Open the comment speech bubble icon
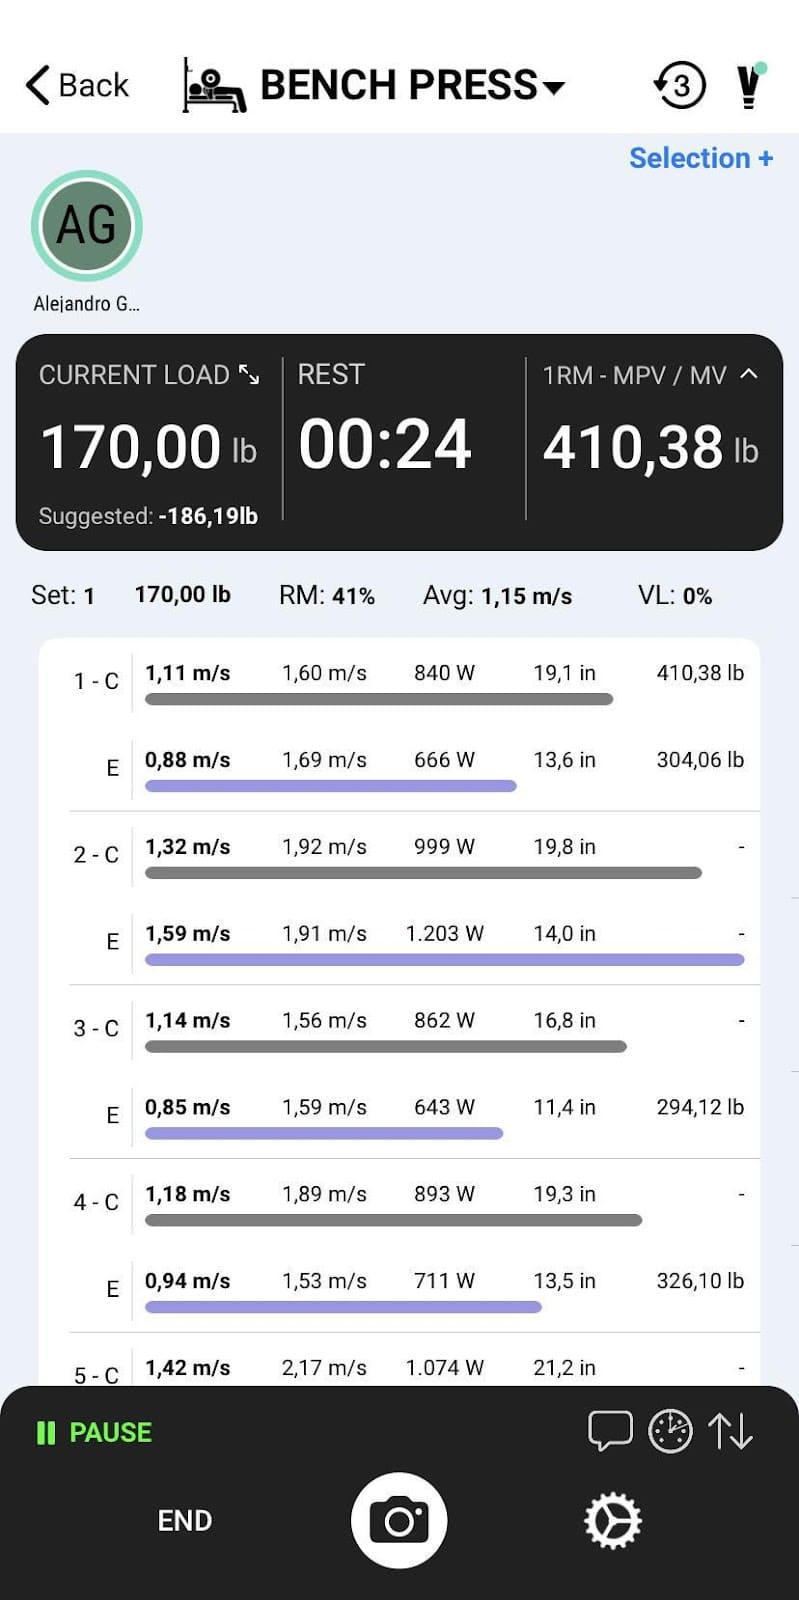The height and width of the screenshot is (1600, 799). (x=610, y=1431)
